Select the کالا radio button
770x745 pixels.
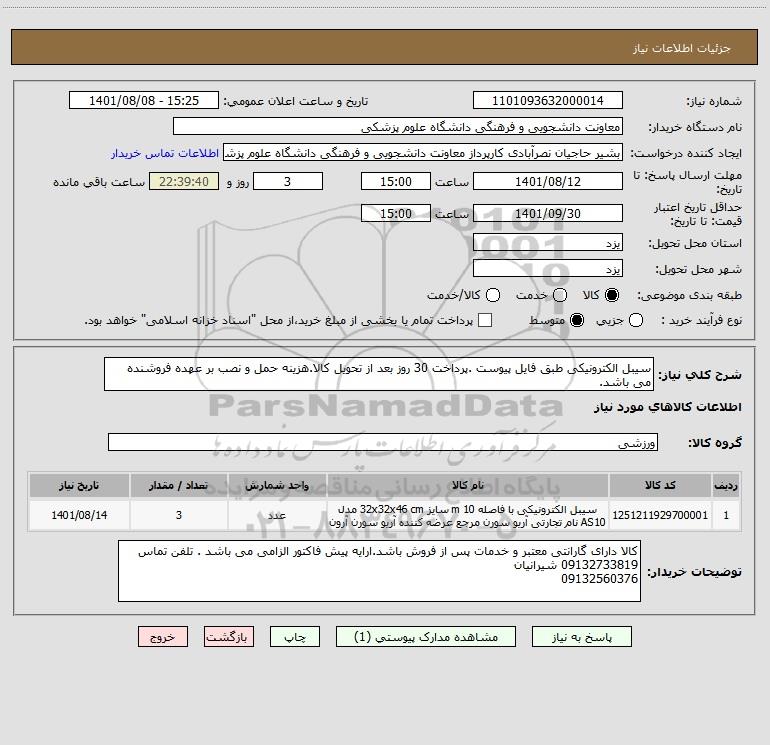pyautogui.click(x=612, y=295)
